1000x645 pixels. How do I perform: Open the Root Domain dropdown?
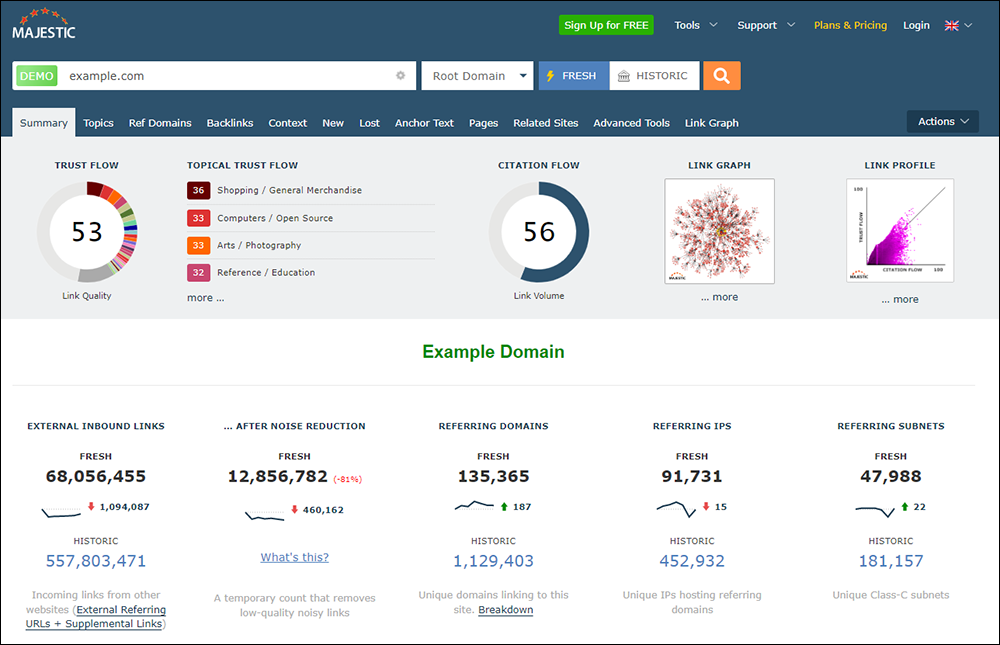pos(478,76)
